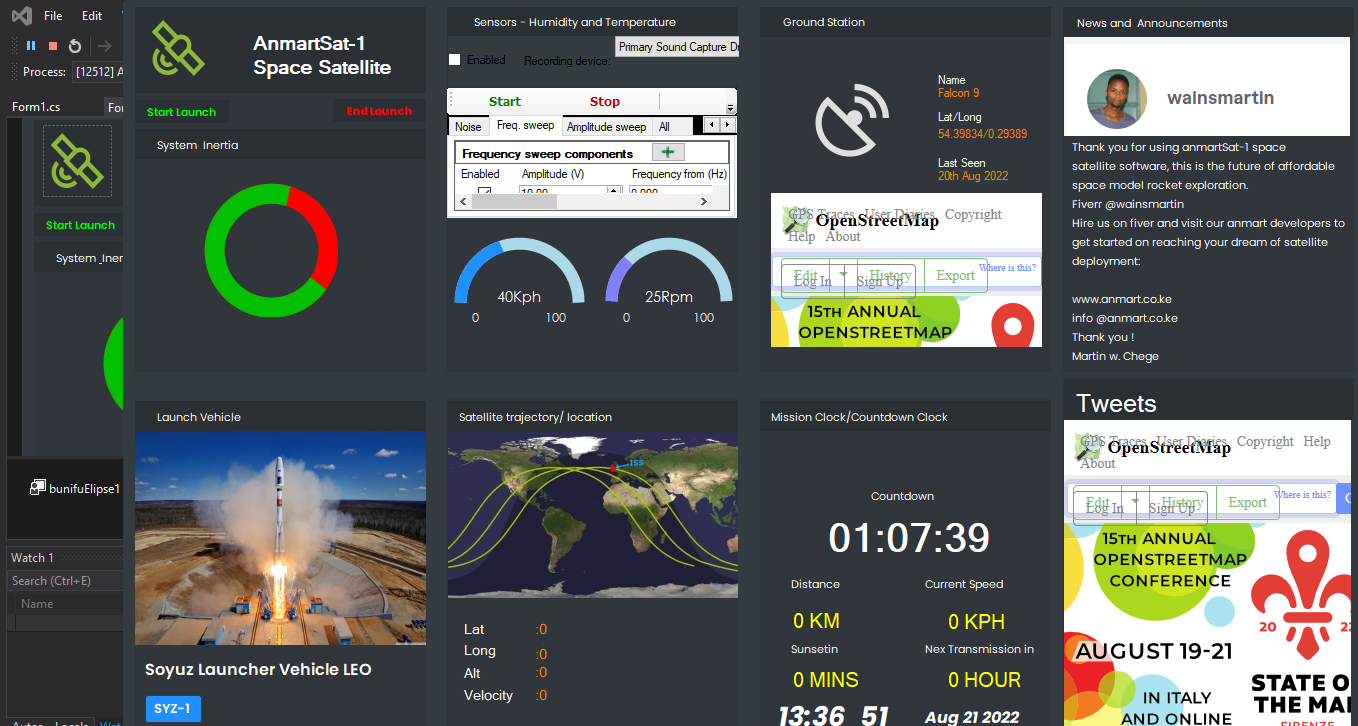
Task: Click the Lat/Long value 54.39834/0.29389
Action: pyautogui.click(x=982, y=134)
